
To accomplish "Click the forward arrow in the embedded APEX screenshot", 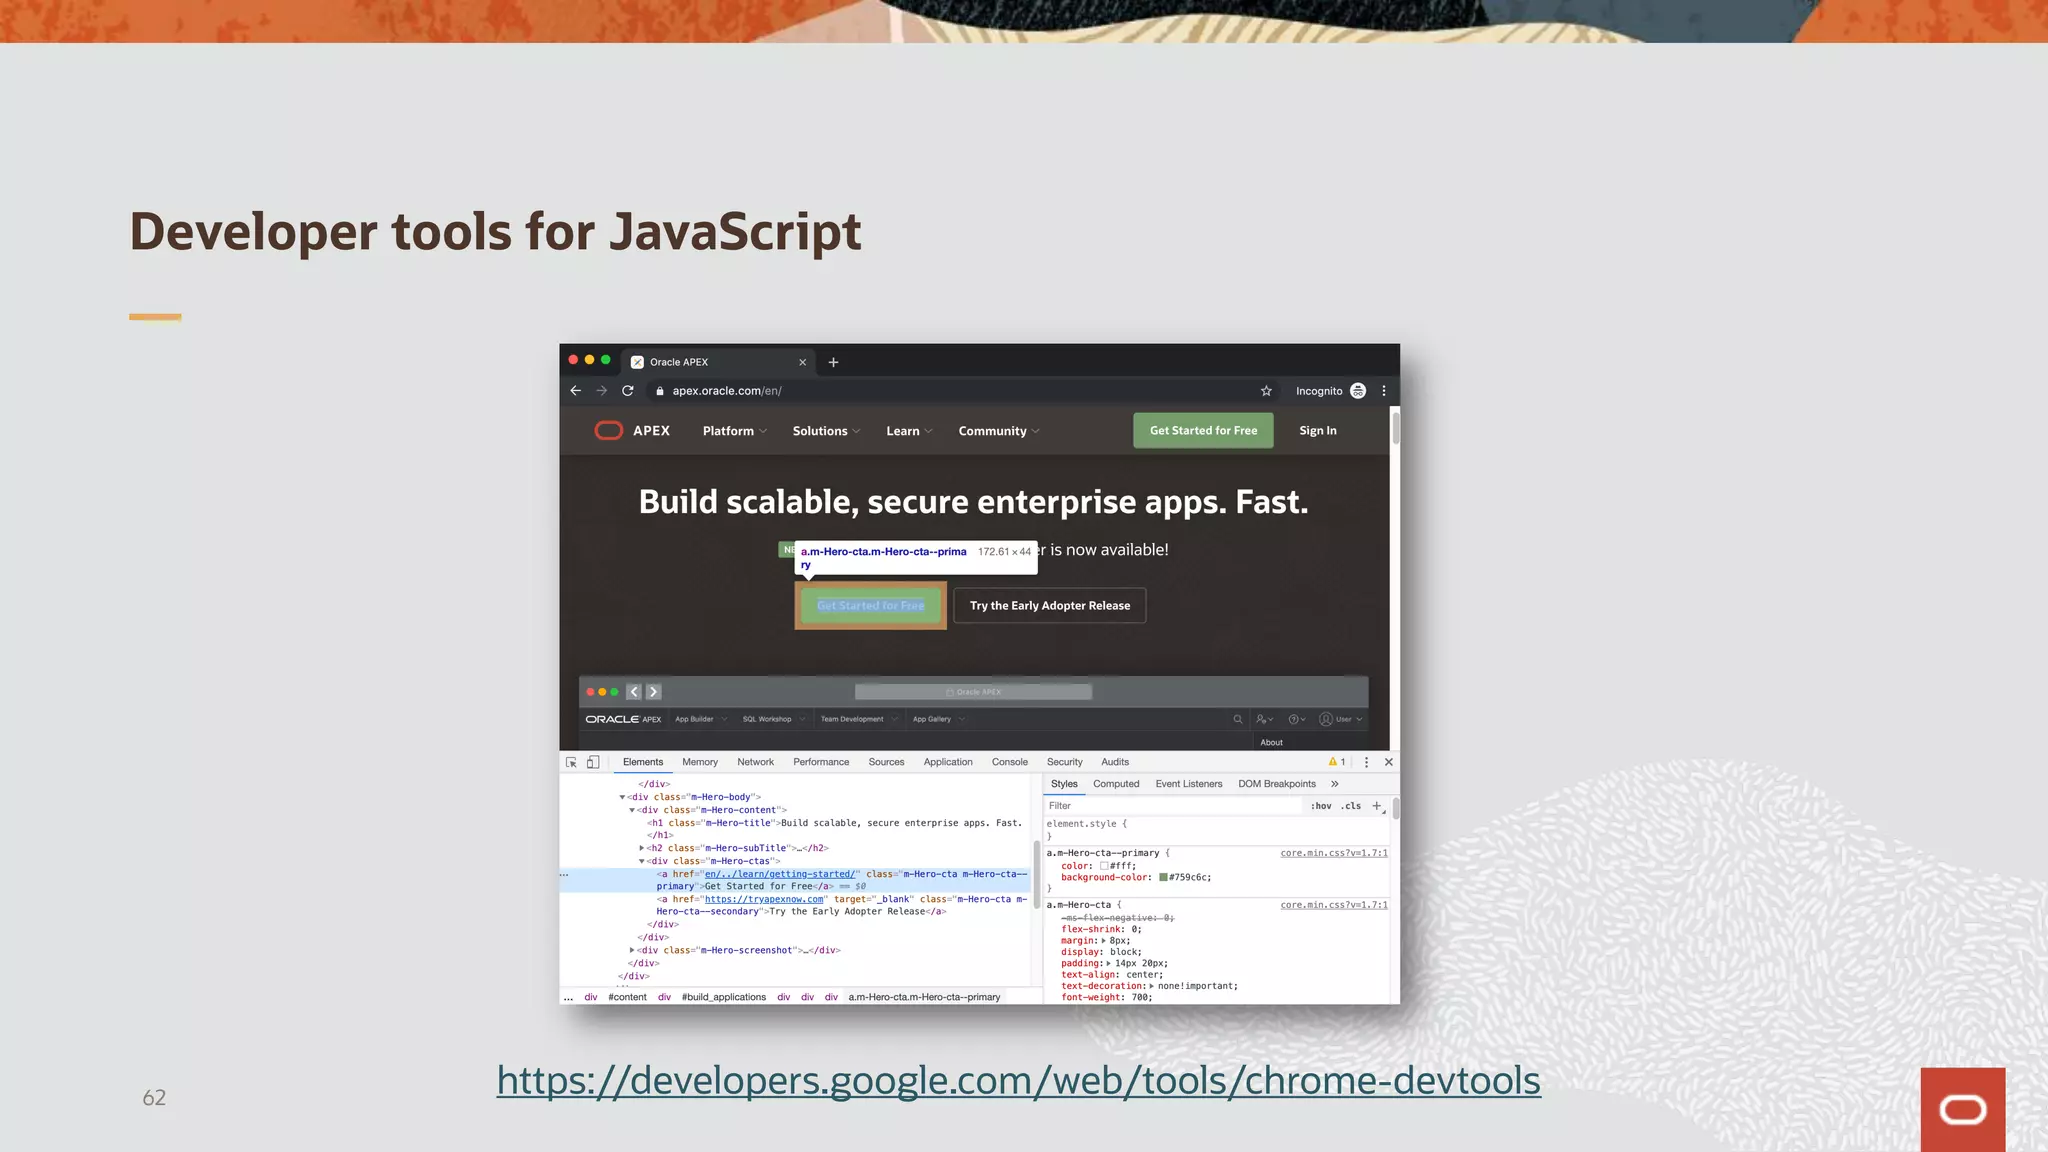I will (653, 692).
